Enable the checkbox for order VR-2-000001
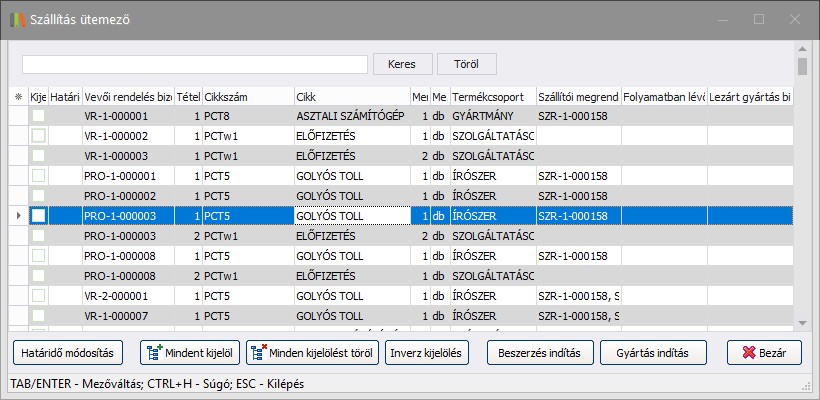 pyautogui.click(x=38, y=296)
